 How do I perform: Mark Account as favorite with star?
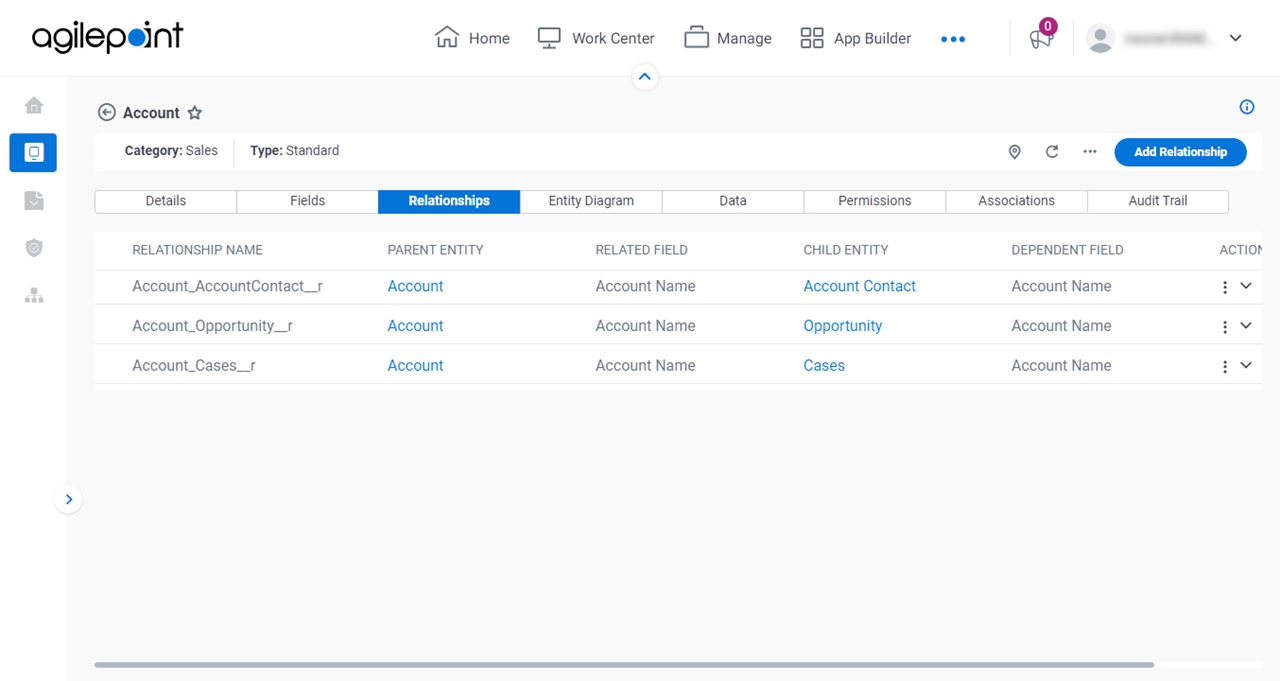195,113
